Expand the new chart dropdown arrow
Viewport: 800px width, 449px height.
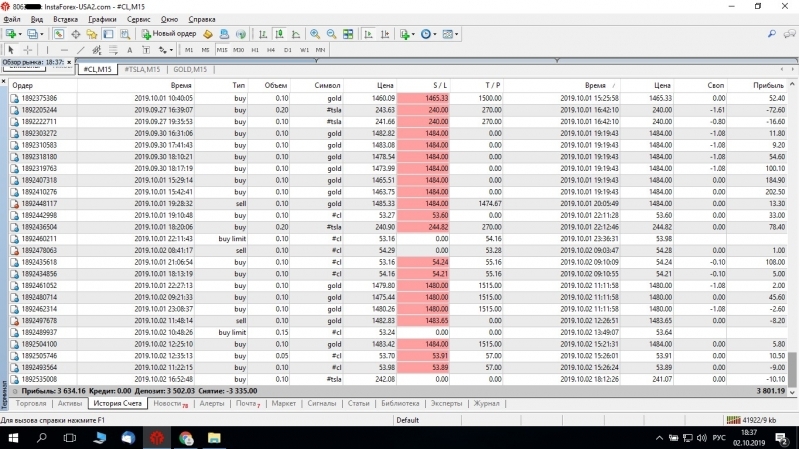24,34
